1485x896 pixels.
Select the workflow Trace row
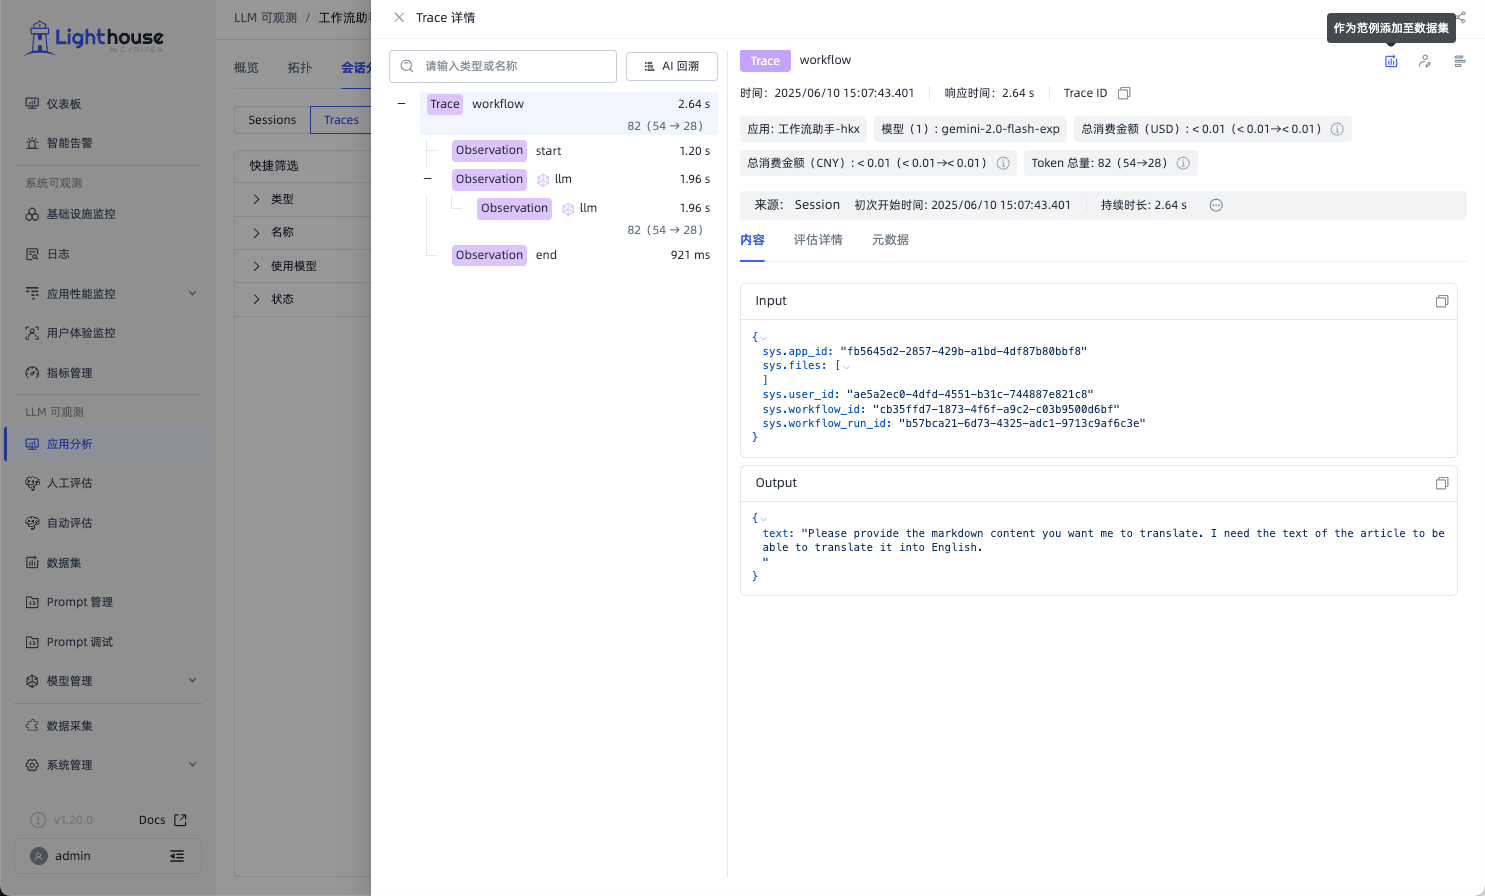(x=569, y=114)
